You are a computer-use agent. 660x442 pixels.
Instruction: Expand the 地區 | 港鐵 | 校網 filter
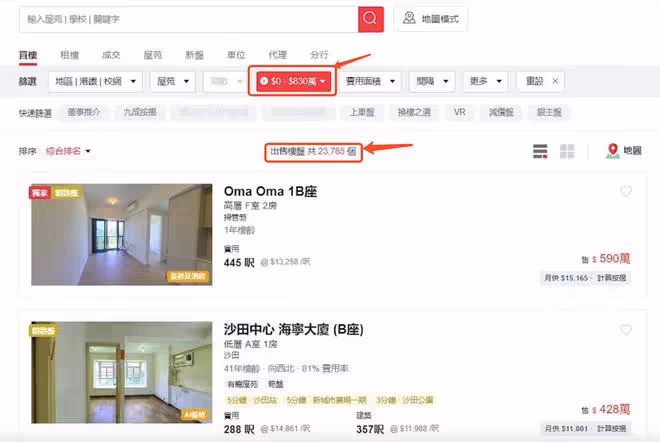tap(96, 81)
